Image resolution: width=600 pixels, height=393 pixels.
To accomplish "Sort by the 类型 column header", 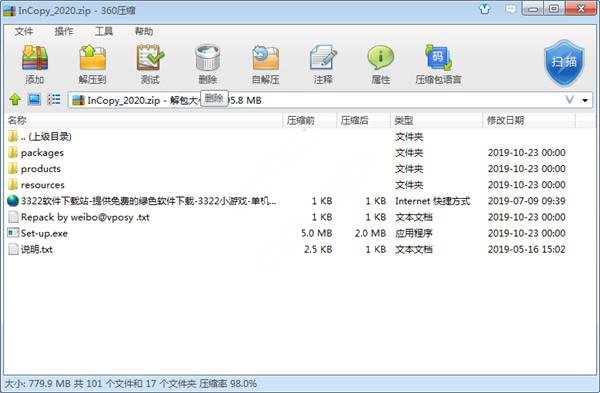I will 437,121.
